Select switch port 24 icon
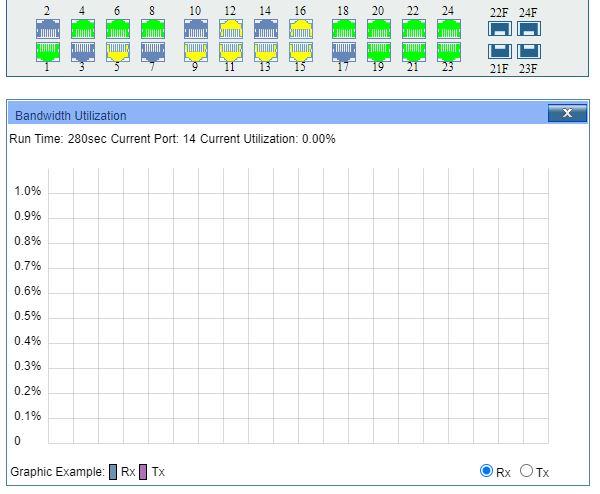 coord(449,29)
